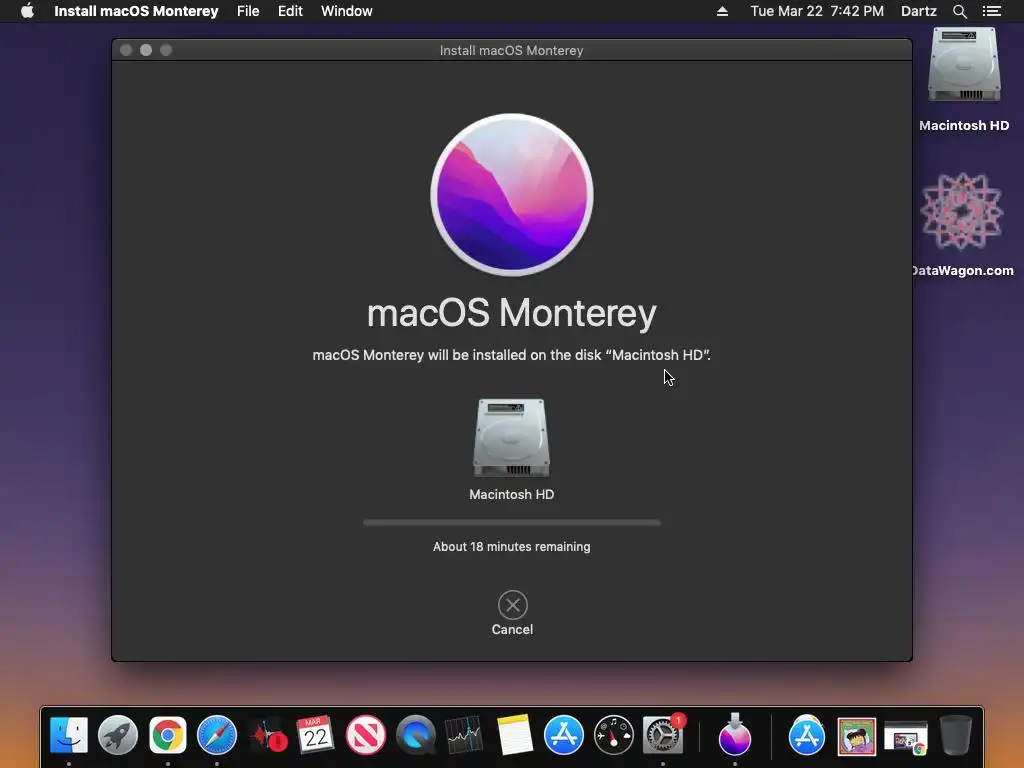This screenshot has width=1024, height=768.
Task: Open the Trash in the Dock
Action: (x=955, y=735)
